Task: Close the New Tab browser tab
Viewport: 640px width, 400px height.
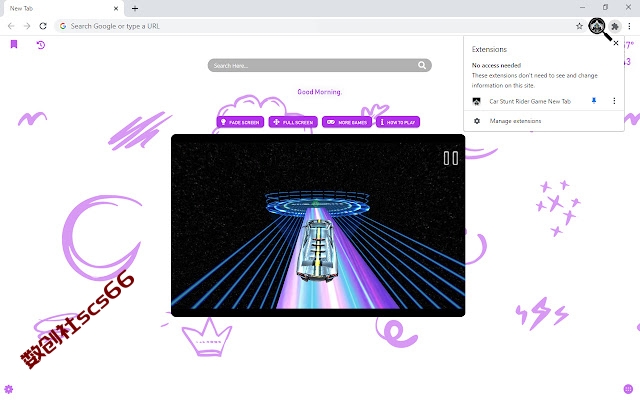Action: (116, 8)
